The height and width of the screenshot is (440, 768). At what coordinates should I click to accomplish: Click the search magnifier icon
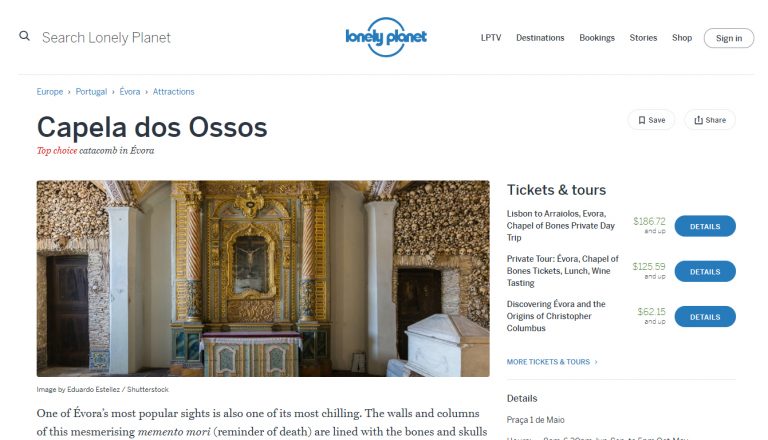[24, 36]
